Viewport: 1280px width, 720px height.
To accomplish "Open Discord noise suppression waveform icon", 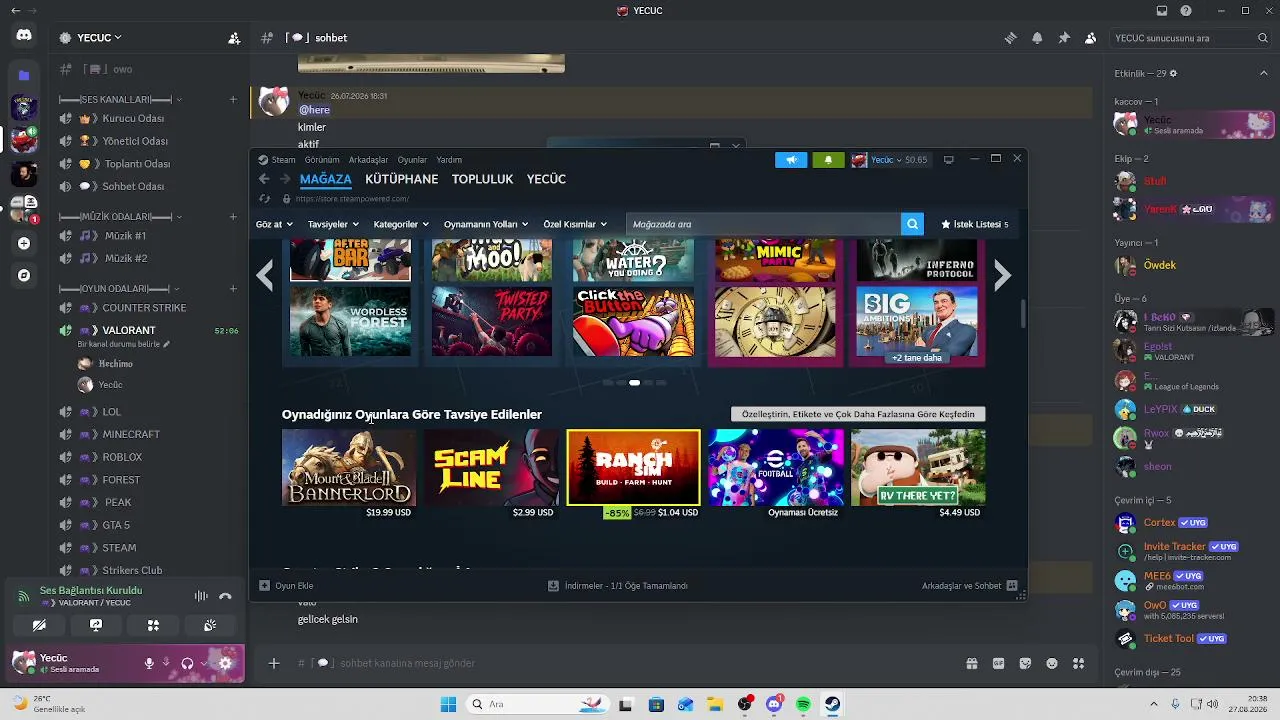I will tap(201, 596).
